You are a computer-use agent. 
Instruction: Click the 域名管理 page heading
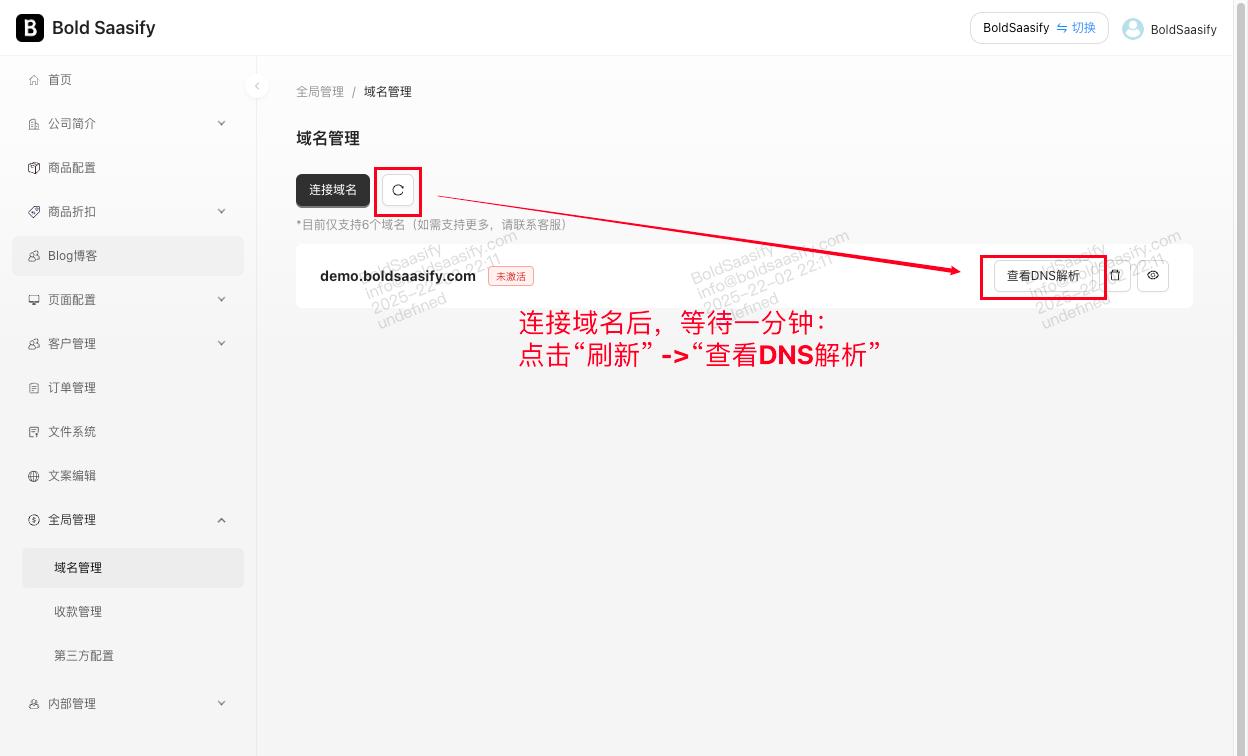328,139
